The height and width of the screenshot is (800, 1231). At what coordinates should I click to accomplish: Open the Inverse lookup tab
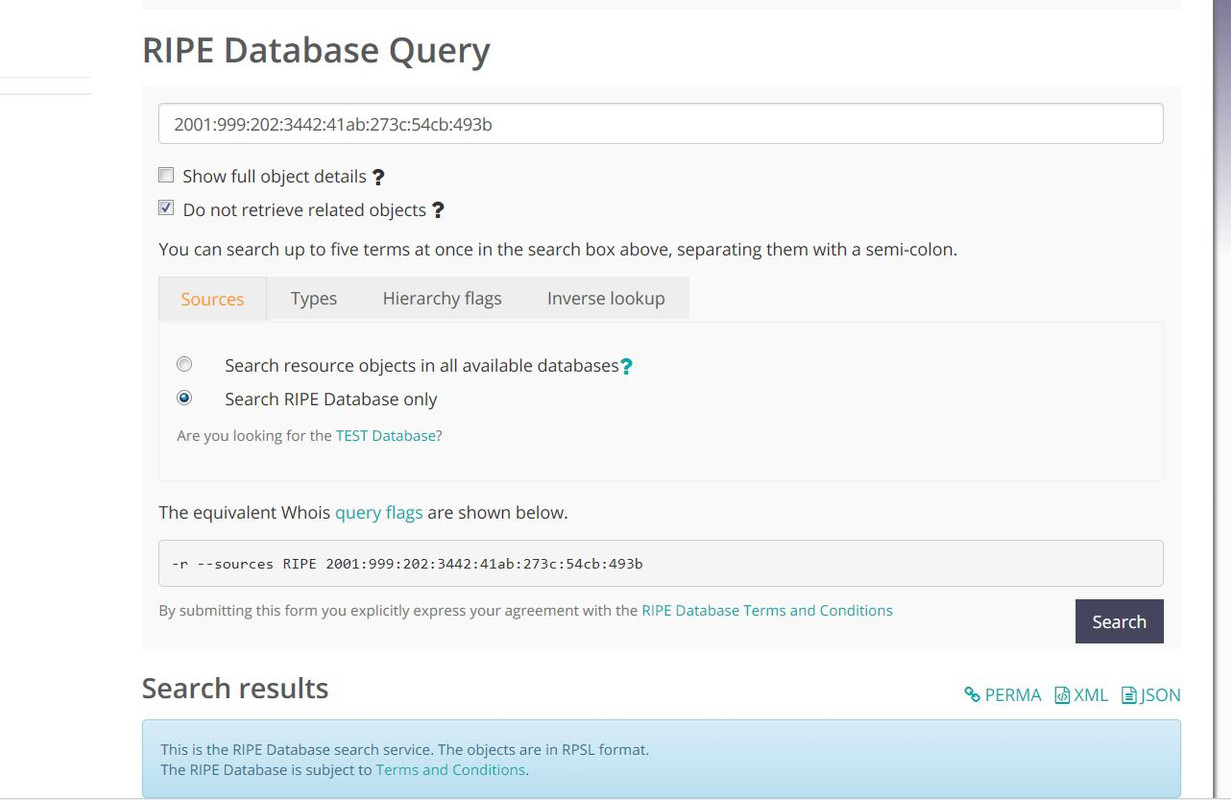tap(606, 298)
